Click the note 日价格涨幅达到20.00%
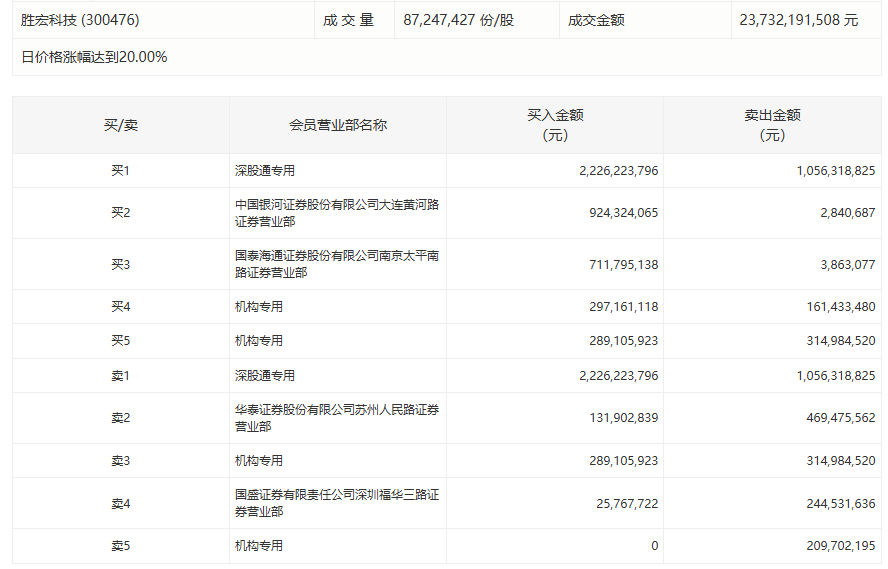This screenshot has width=888, height=569. click(x=94, y=57)
